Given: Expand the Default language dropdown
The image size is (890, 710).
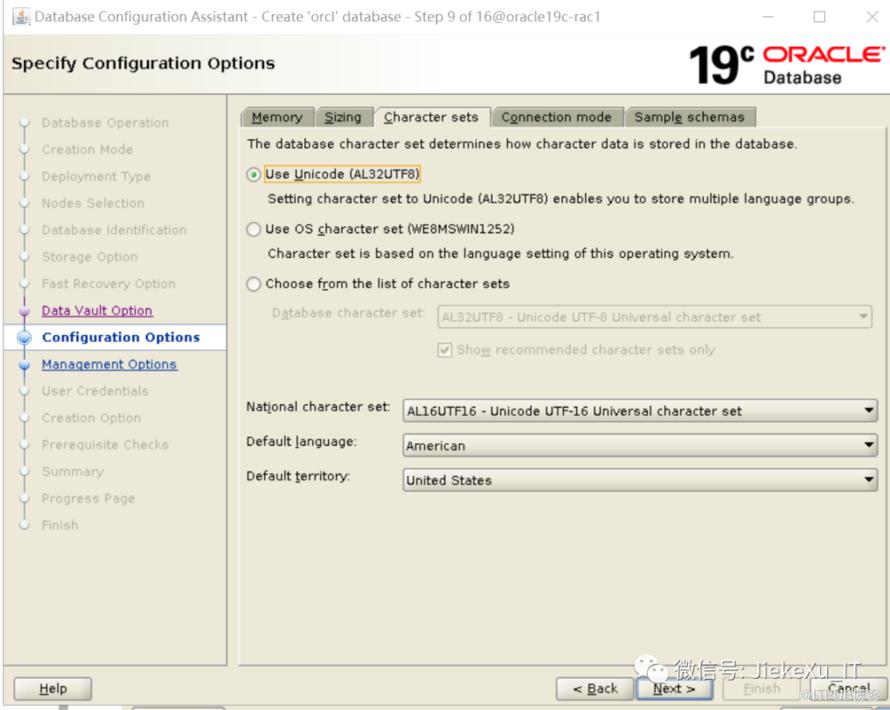Looking at the screenshot, I should [640, 446].
